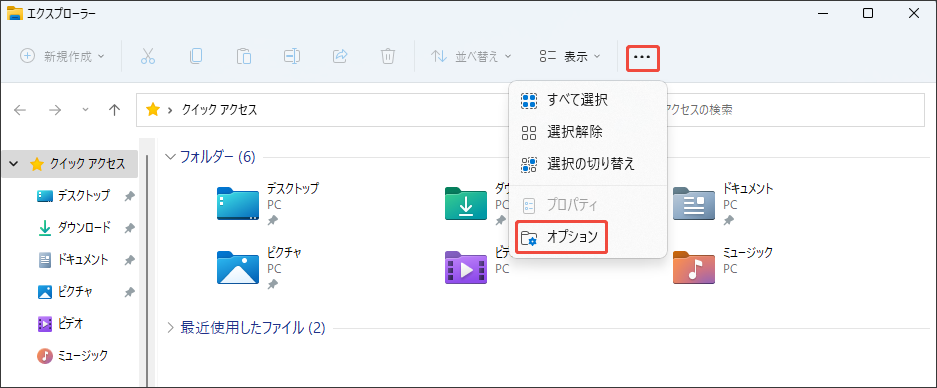
Task: Click the Share icon in toolbar
Action: [339, 56]
